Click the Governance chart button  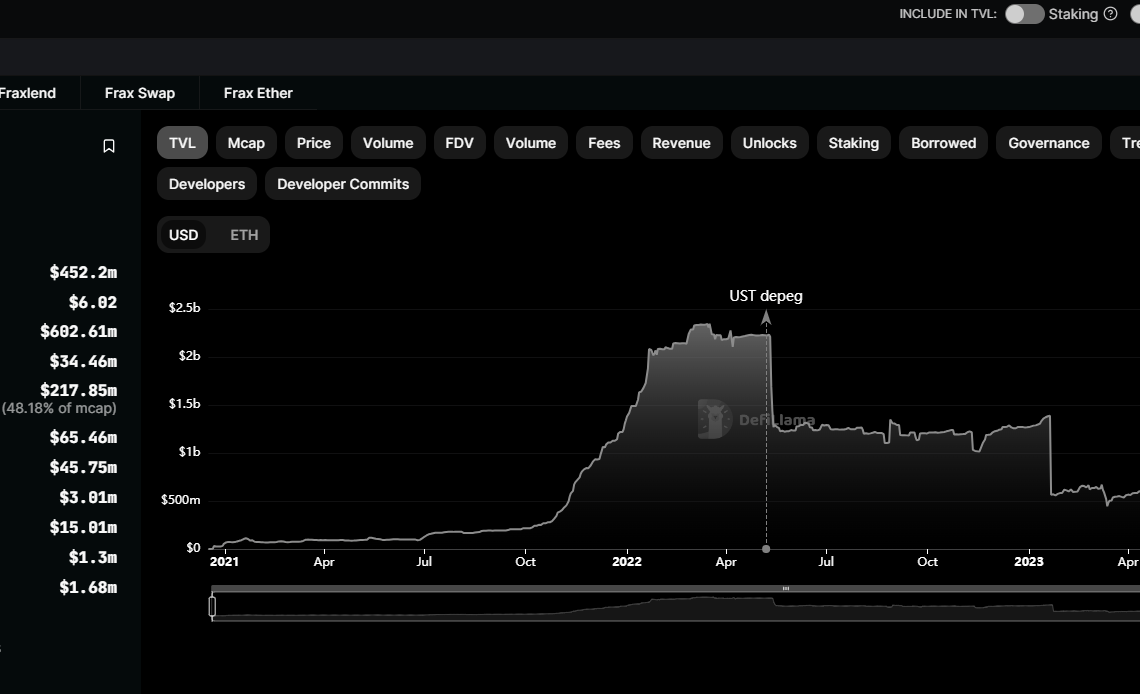click(1048, 143)
